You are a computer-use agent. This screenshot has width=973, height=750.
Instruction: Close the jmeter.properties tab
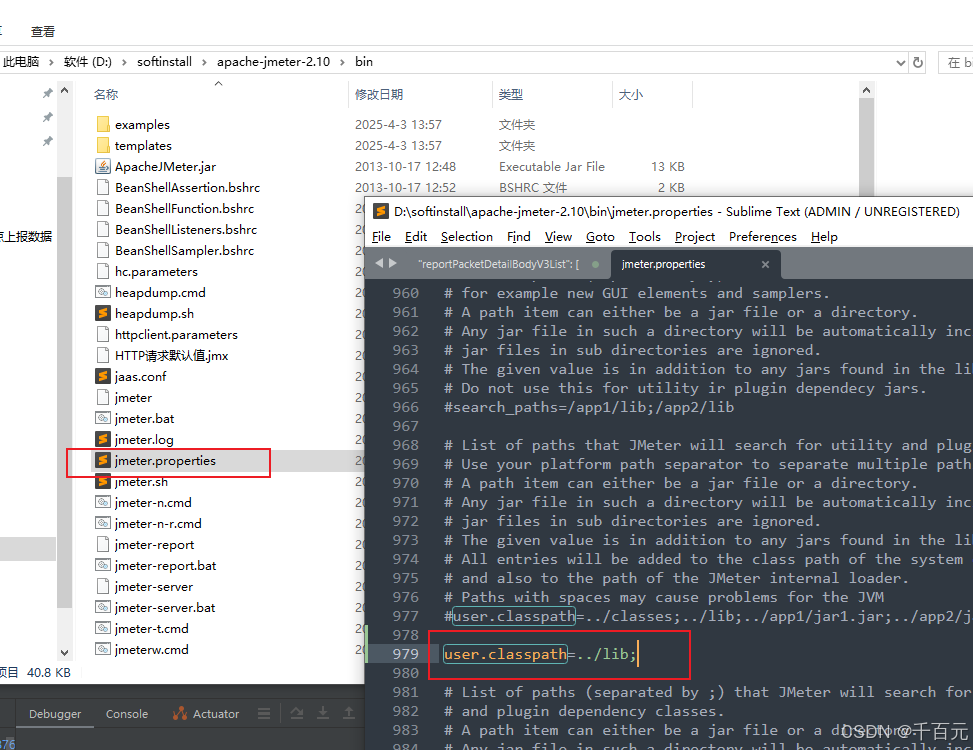(x=765, y=264)
